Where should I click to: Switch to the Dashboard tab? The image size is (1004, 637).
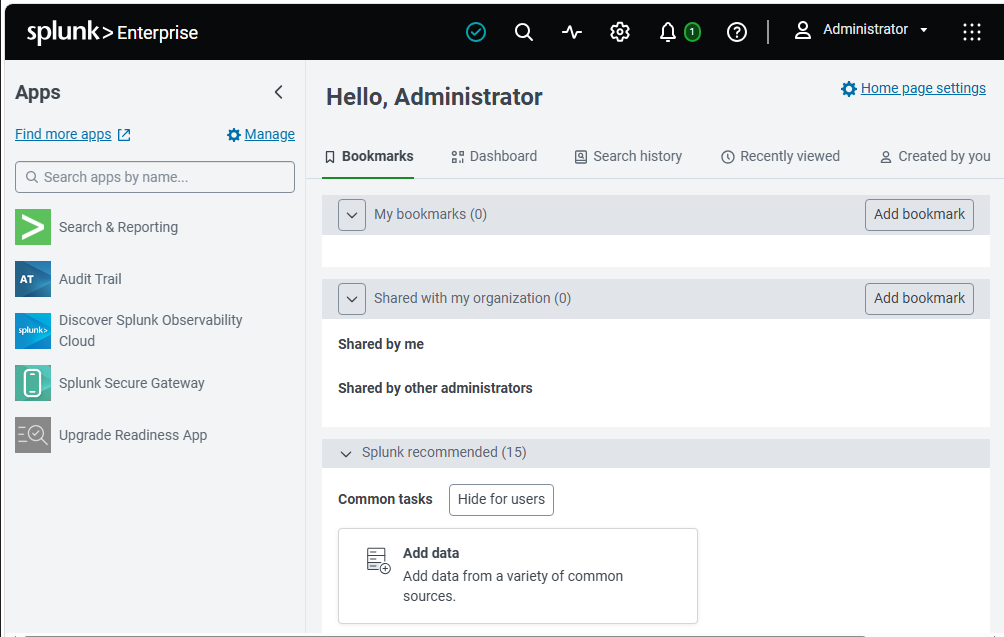pos(494,157)
